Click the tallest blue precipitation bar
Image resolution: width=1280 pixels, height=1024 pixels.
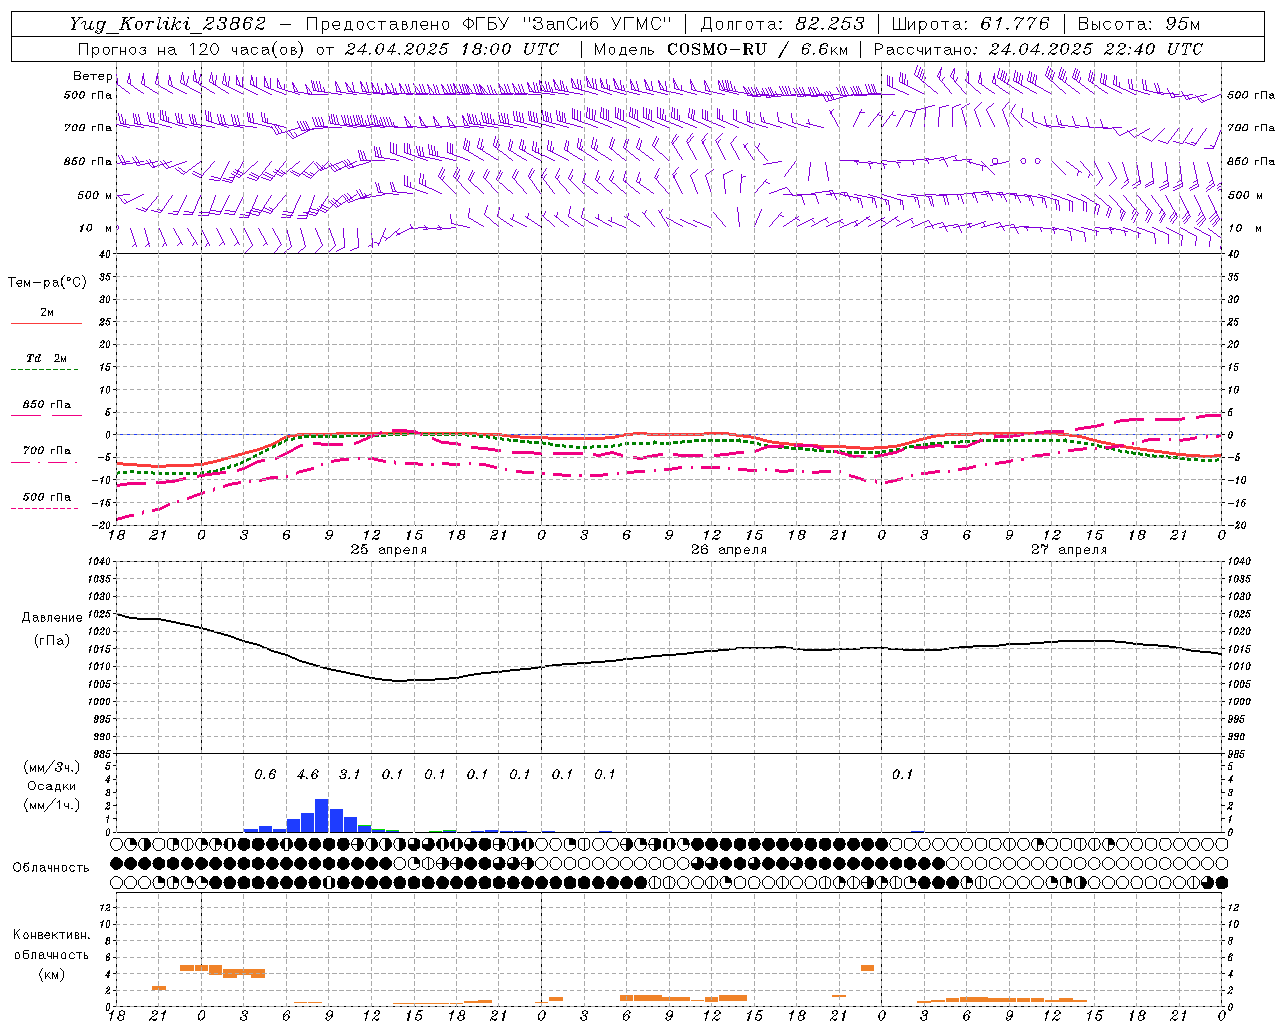(x=322, y=815)
